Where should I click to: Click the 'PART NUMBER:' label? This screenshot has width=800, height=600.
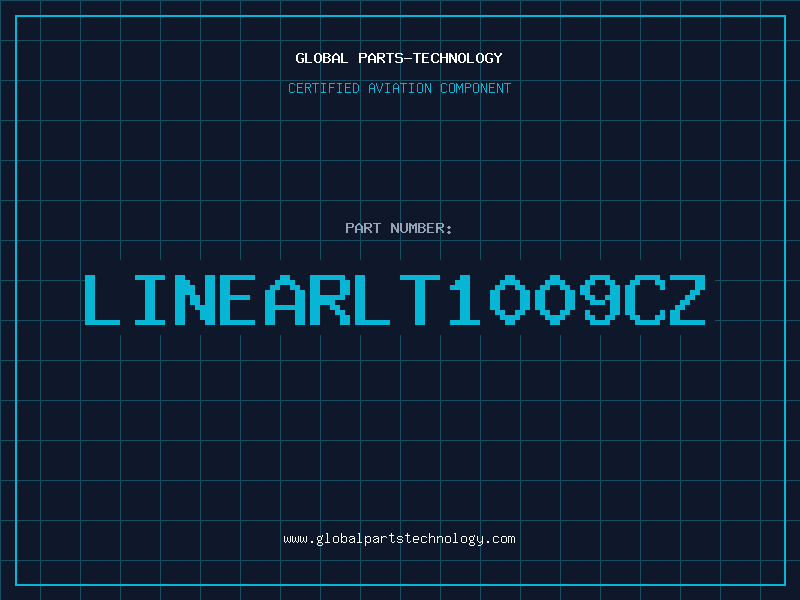pyautogui.click(x=399, y=228)
